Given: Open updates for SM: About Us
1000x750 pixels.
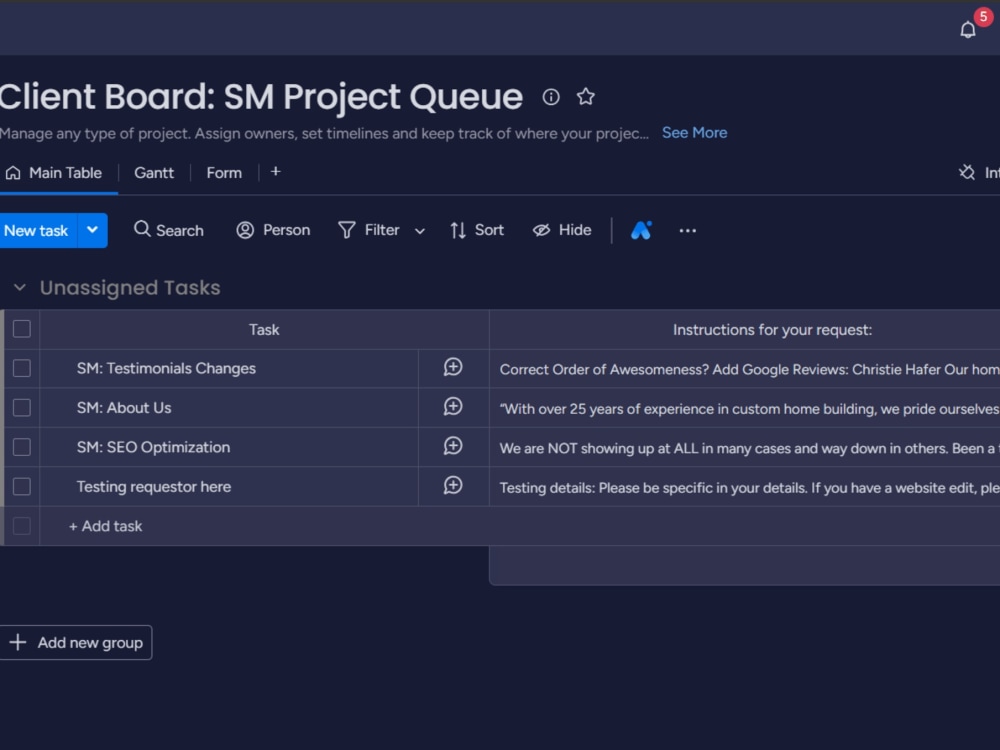Looking at the screenshot, I should coord(453,407).
